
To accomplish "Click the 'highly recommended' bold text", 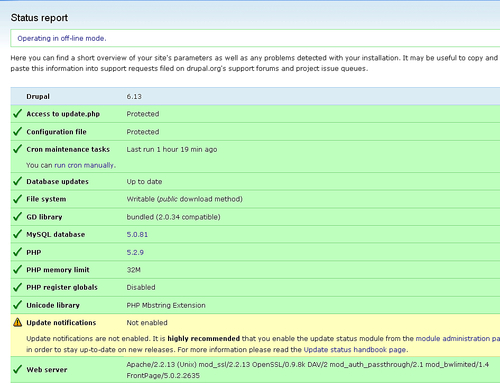I will coord(204,339).
